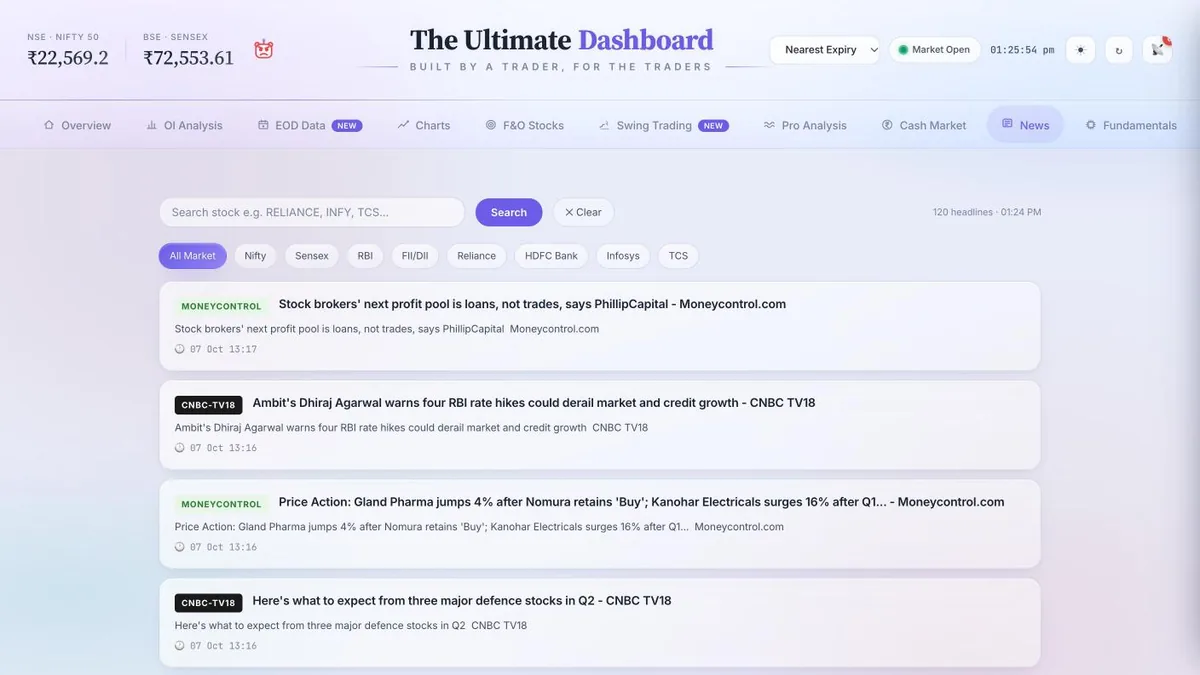The width and height of the screenshot is (1200, 675).
Task: Click the NEW badge beside Swing Trading
Action: coord(713,126)
